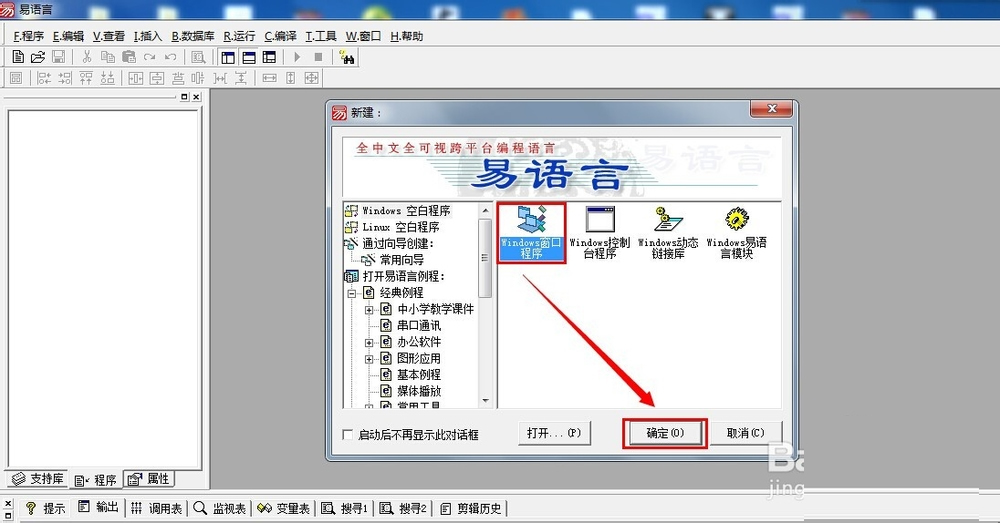The width and height of the screenshot is (1000, 523).
Task: Click the magnifier preview toolbar icon
Action: point(198,57)
